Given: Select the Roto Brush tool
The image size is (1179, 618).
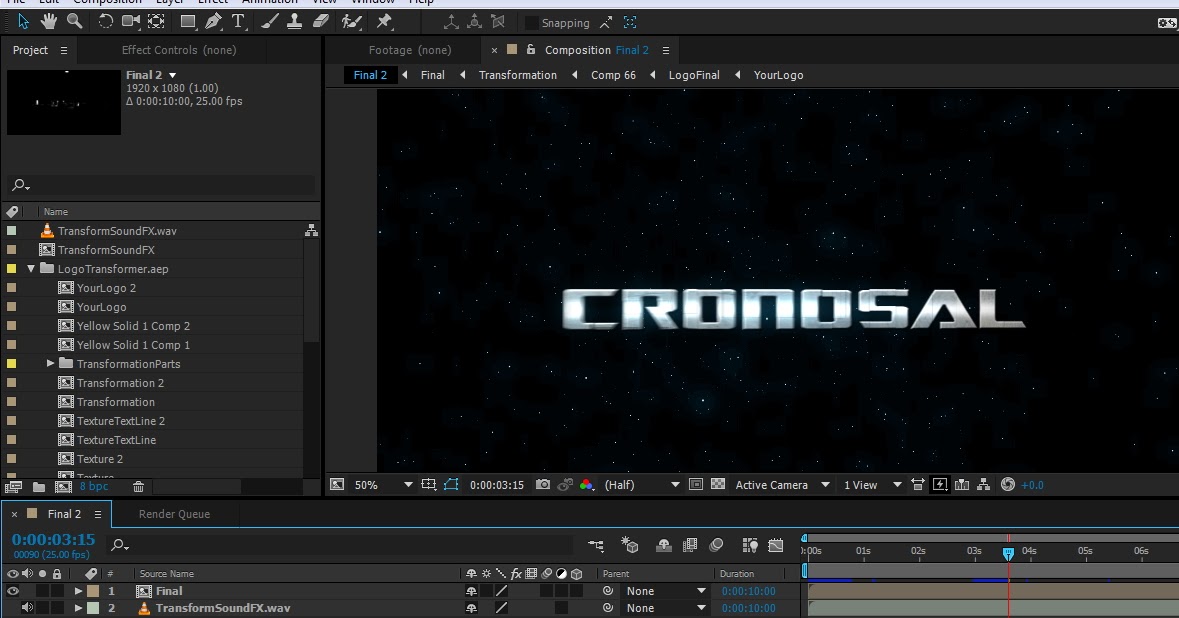Looking at the screenshot, I should pos(351,22).
